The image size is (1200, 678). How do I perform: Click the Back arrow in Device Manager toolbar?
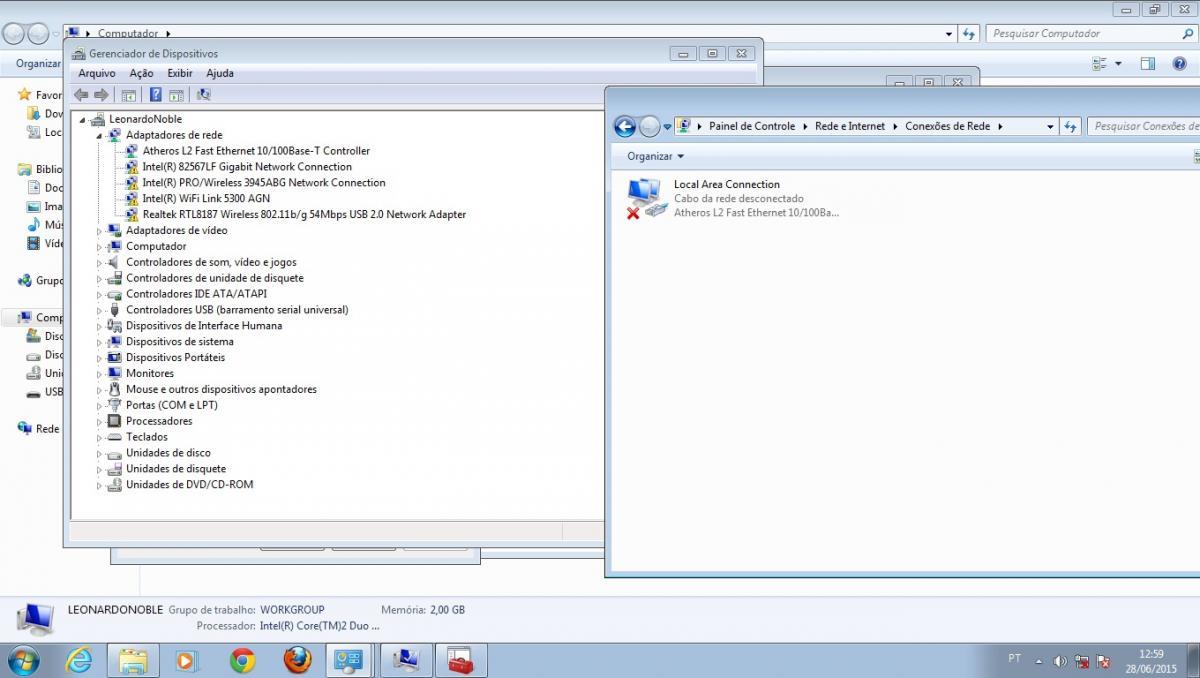click(81, 95)
